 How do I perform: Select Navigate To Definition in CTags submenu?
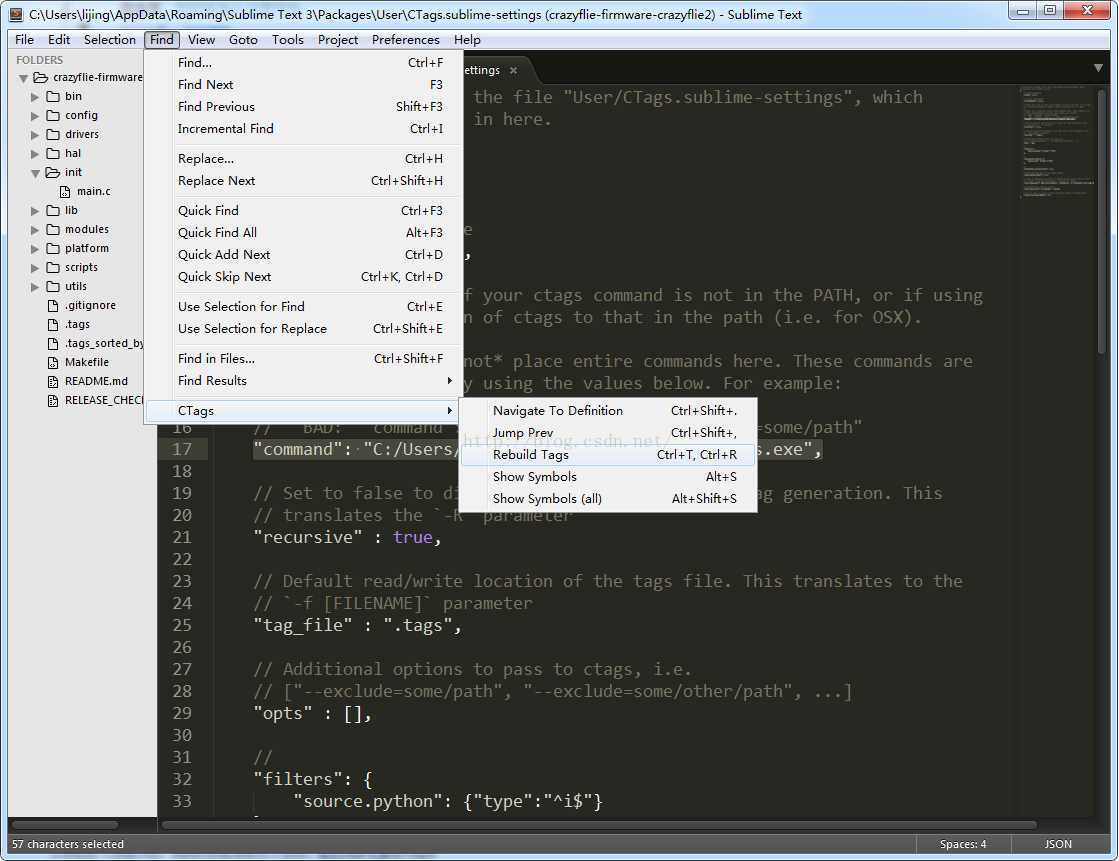point(608,411)
